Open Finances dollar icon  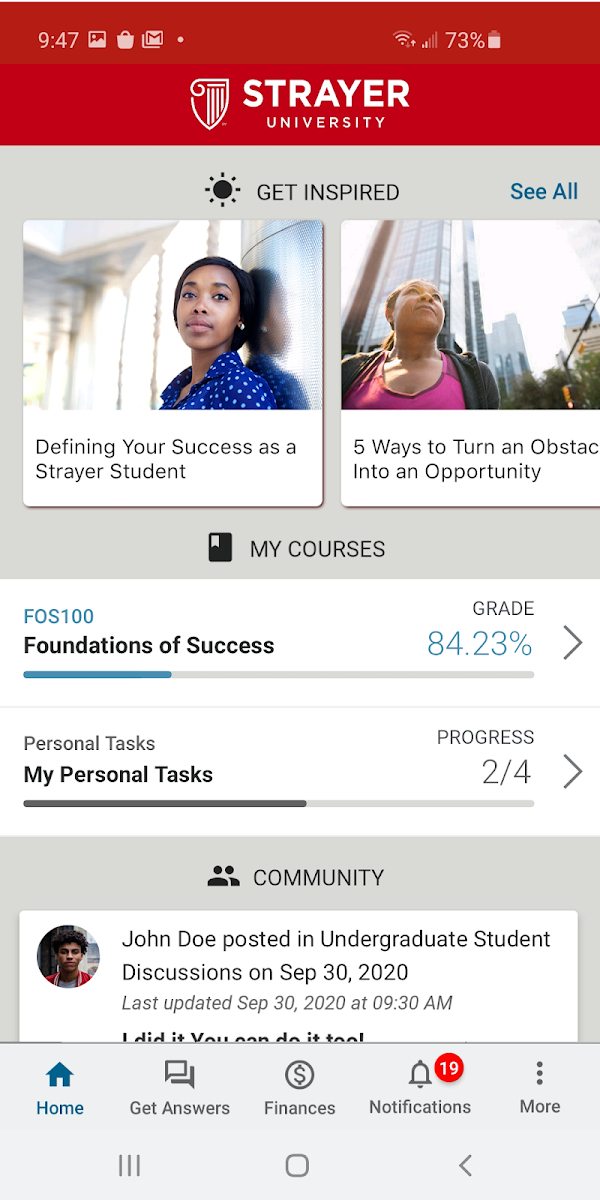[299, 1076]
